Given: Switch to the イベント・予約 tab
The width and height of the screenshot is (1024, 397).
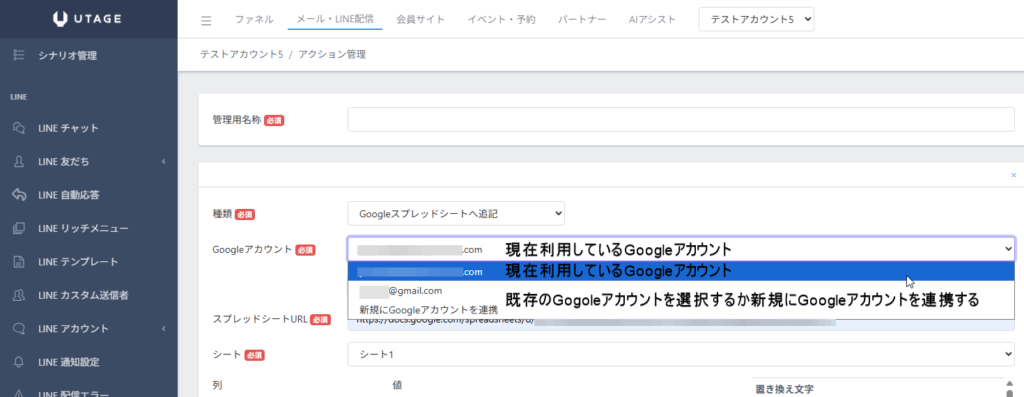Looking at the screenshot, I should (502, 20).
